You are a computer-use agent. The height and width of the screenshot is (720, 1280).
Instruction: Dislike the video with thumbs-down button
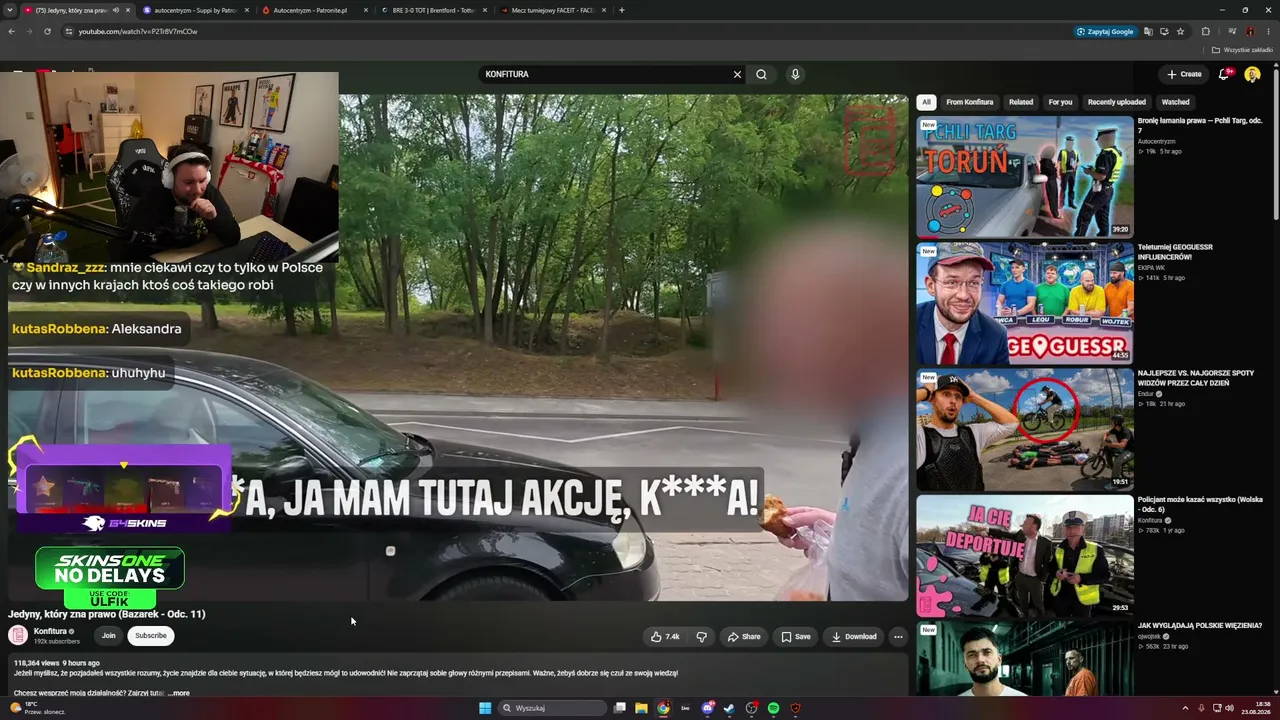[701, 636]
